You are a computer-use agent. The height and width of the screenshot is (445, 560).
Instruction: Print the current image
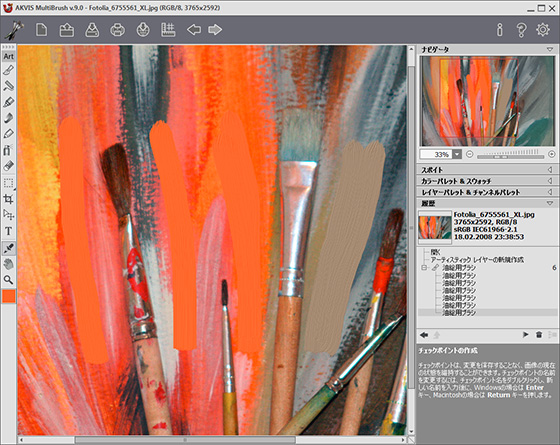(x=118, y=30)
